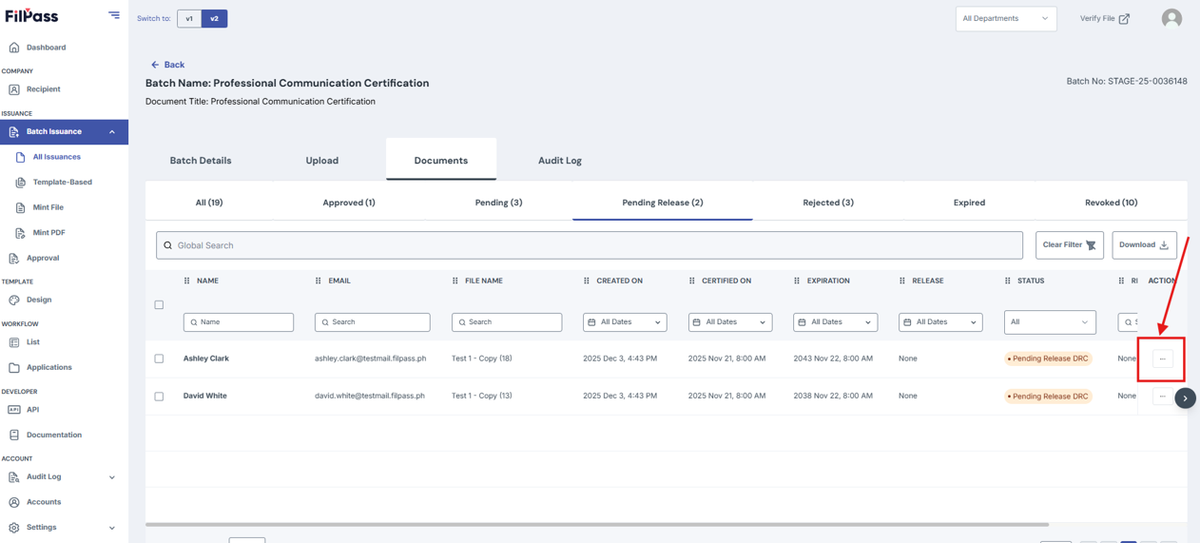This screenshot has height=543, width=1200.
Task: Open the Status filter dropdown
Action: (1050, 322)
